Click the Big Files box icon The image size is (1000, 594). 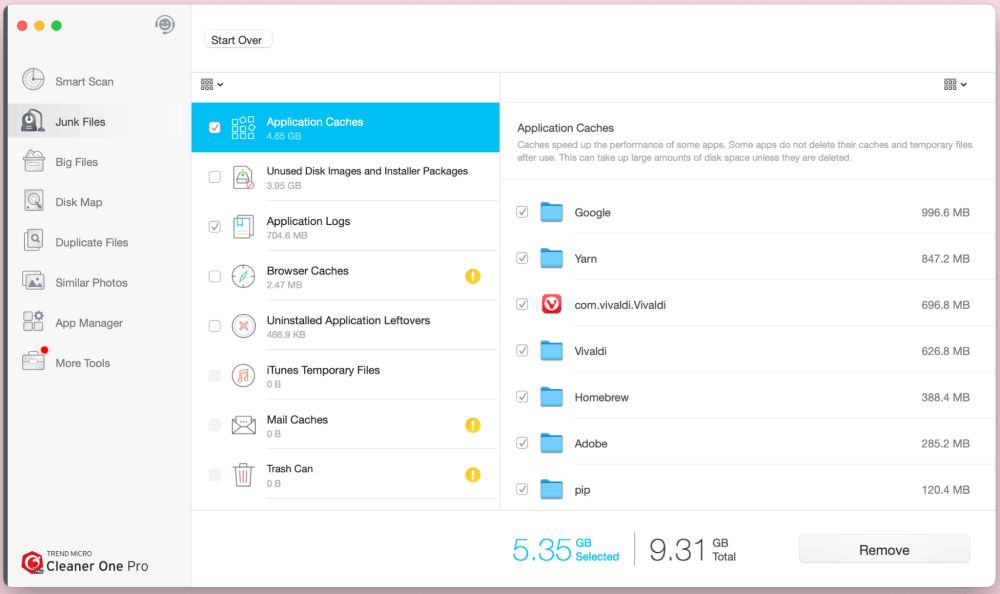pos(34,161)
